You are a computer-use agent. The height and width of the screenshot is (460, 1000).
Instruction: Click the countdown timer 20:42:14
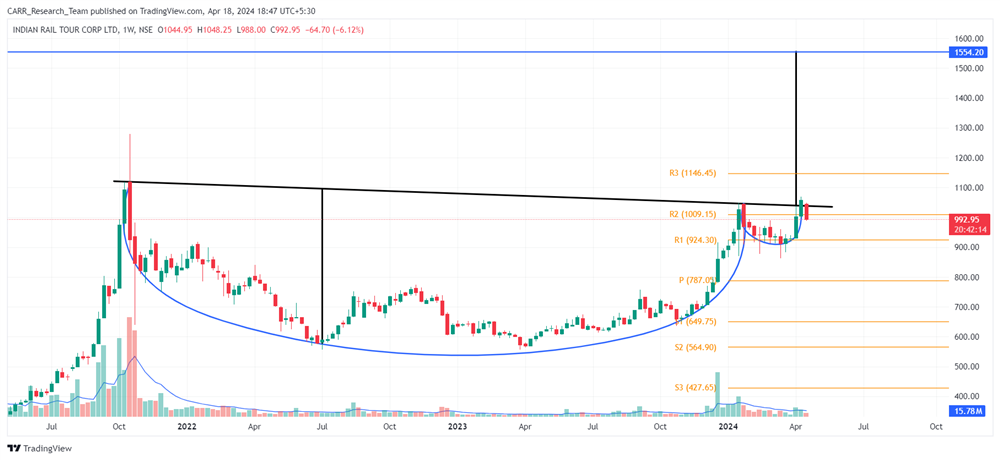(x=971, y=229)
